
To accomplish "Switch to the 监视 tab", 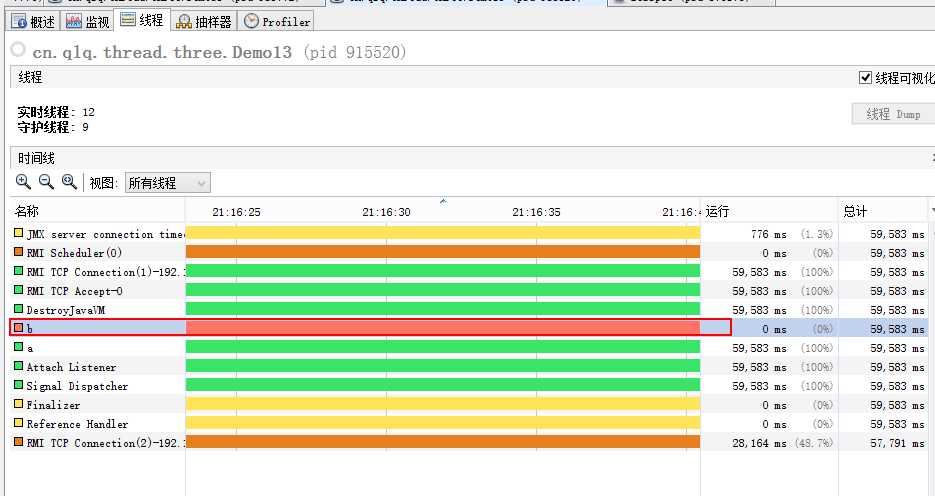I will pos(88,22).
